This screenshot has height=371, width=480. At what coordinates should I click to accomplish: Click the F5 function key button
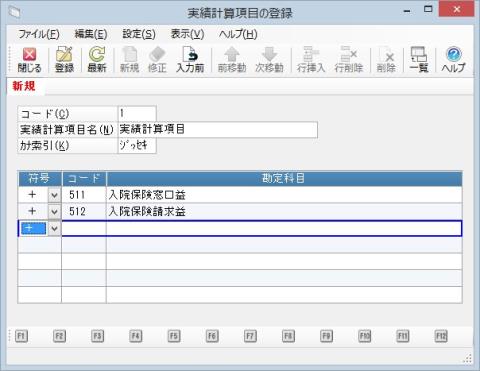click(x=174, y=336)
